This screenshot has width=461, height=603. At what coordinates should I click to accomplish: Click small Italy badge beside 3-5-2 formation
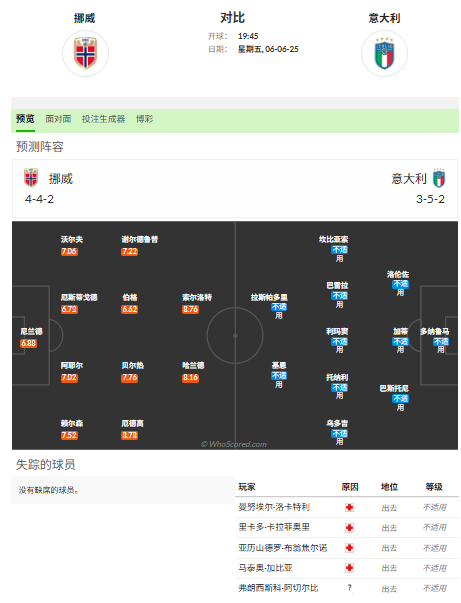tap(439, 178)
